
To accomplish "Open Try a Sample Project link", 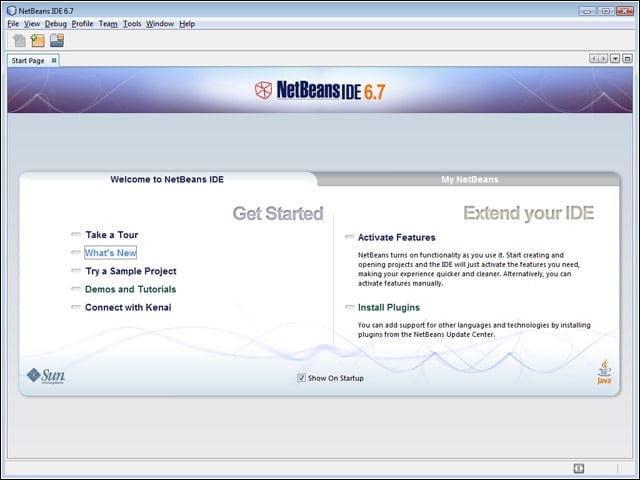I will point(131,271).
